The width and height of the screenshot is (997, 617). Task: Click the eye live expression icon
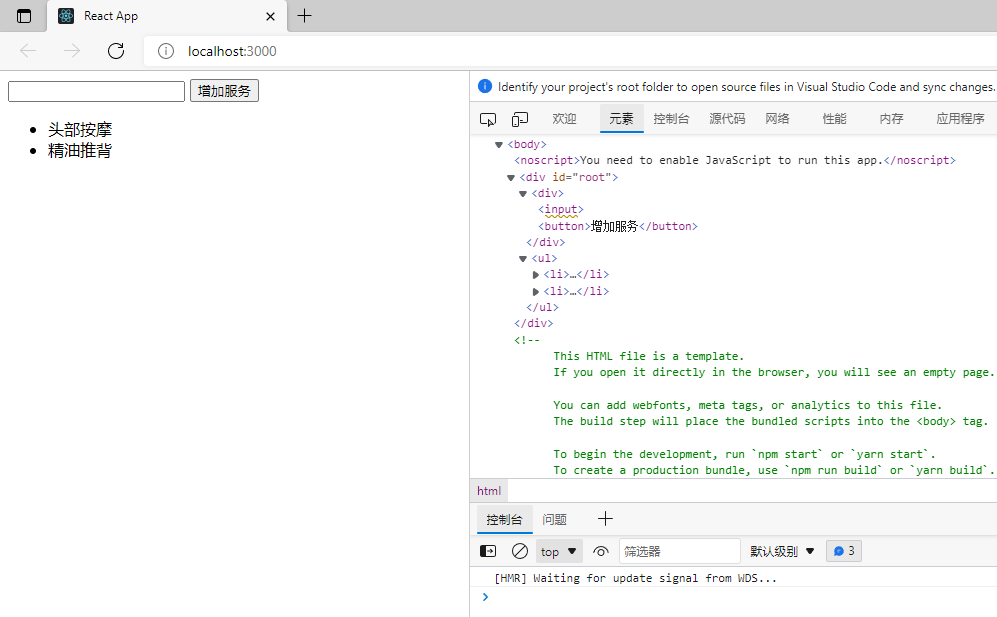(600, 551)
